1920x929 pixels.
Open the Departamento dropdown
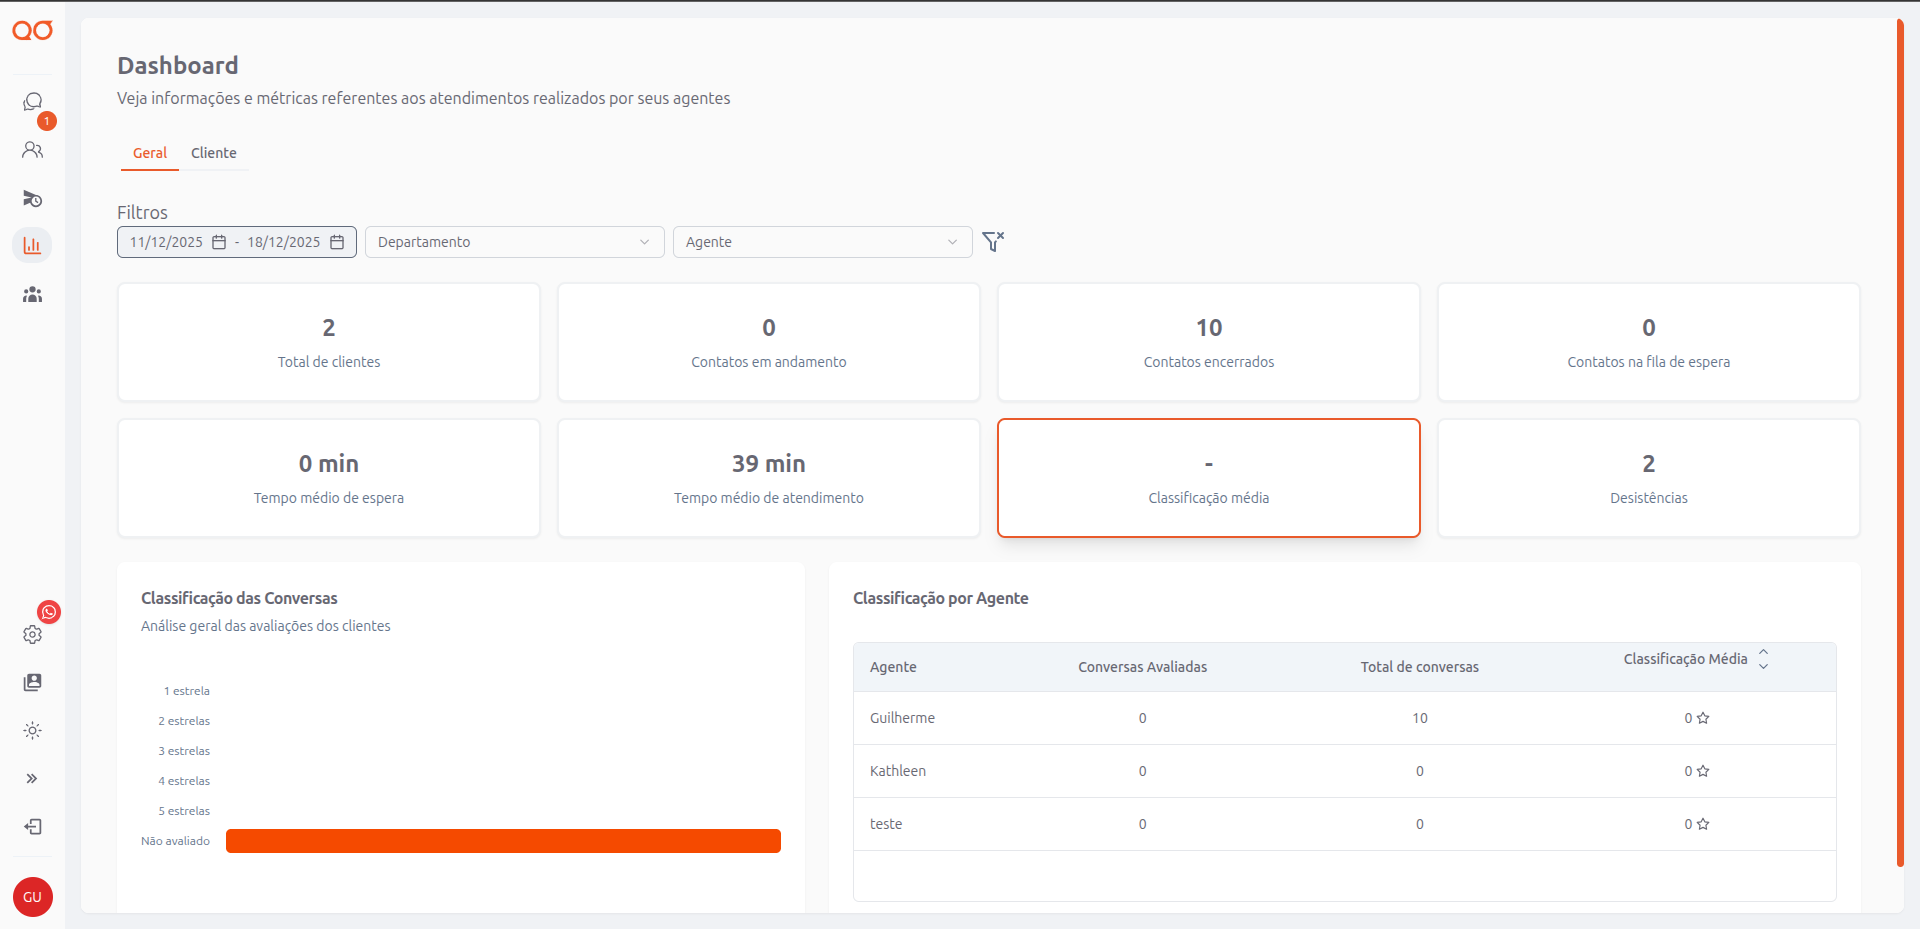click(514, 242)
